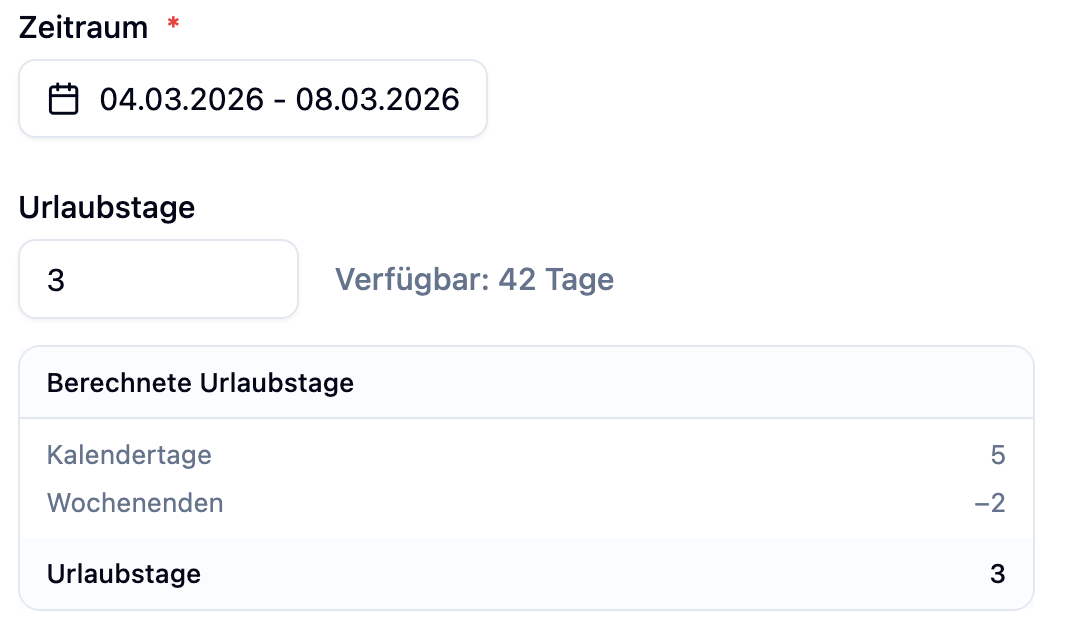Click the Kalendertage value 5

tap(997, 455)
